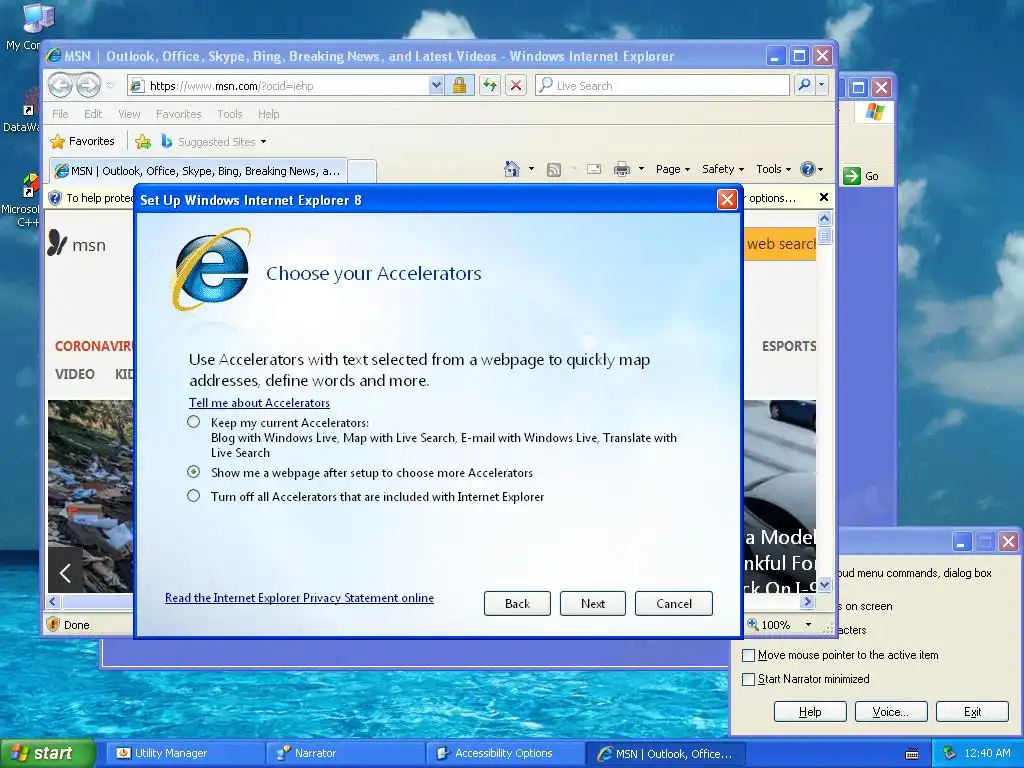This screenshot has height=768, width=1024.
Task: Click the Home icon in command bar
Action: (x=512, y=169)
